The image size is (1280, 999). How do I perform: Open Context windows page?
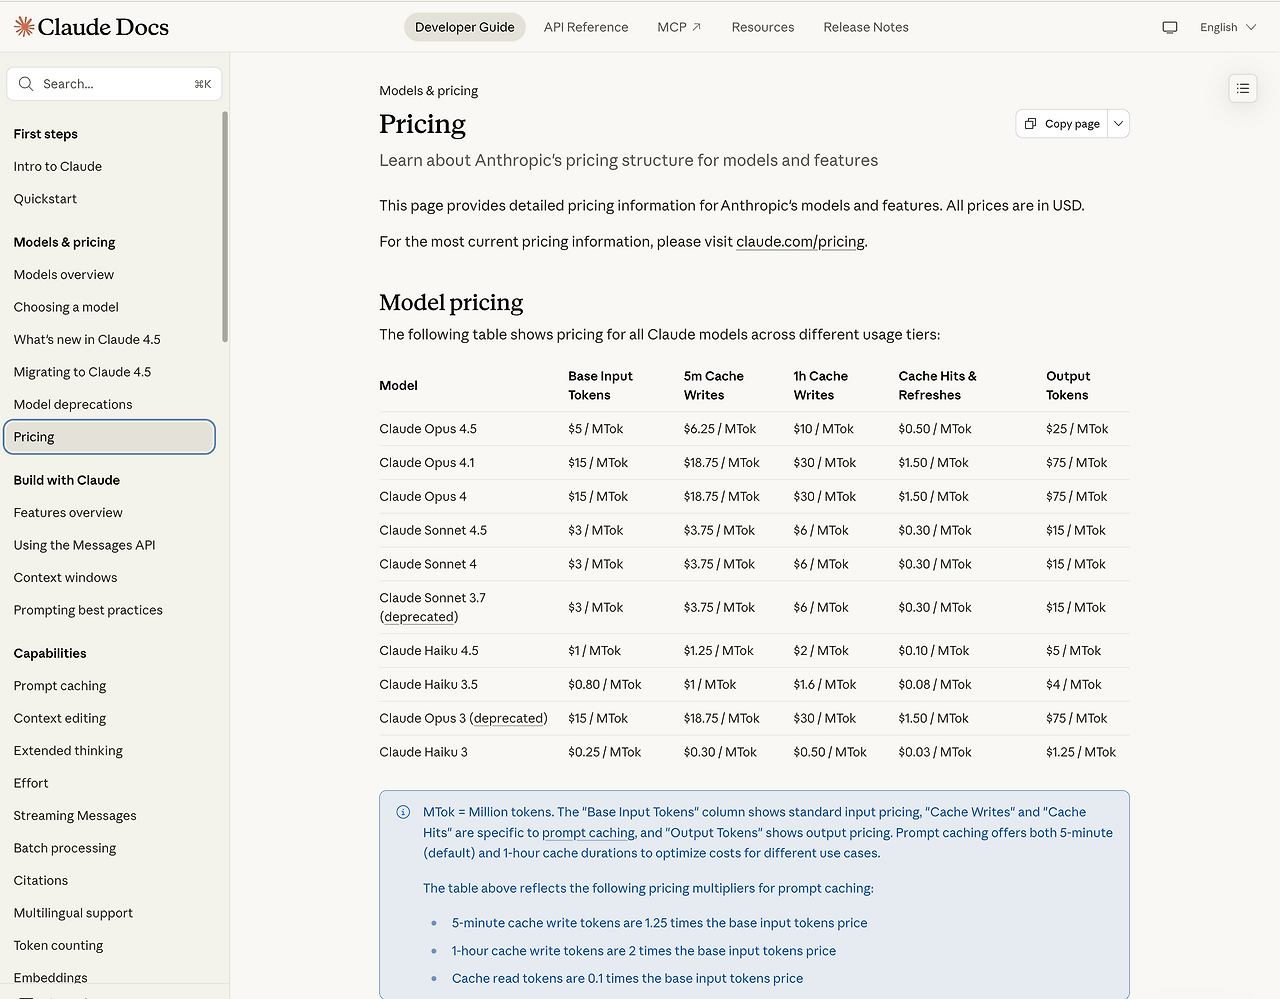[x=65, y=578]
